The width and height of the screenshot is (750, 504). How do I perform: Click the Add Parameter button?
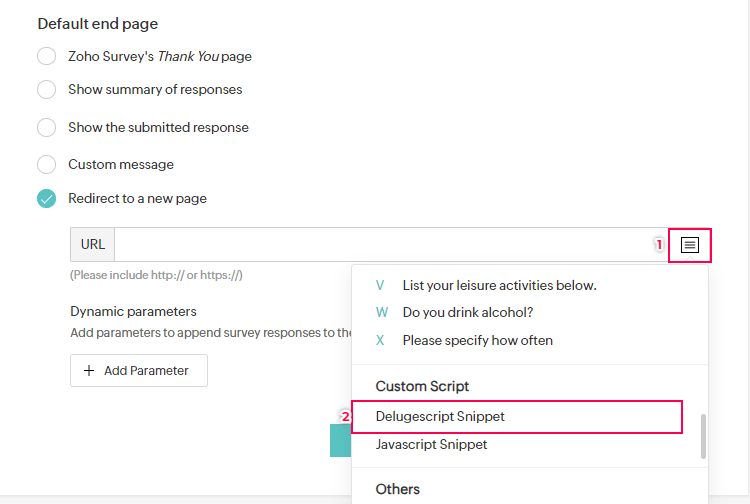click(139, 371)
